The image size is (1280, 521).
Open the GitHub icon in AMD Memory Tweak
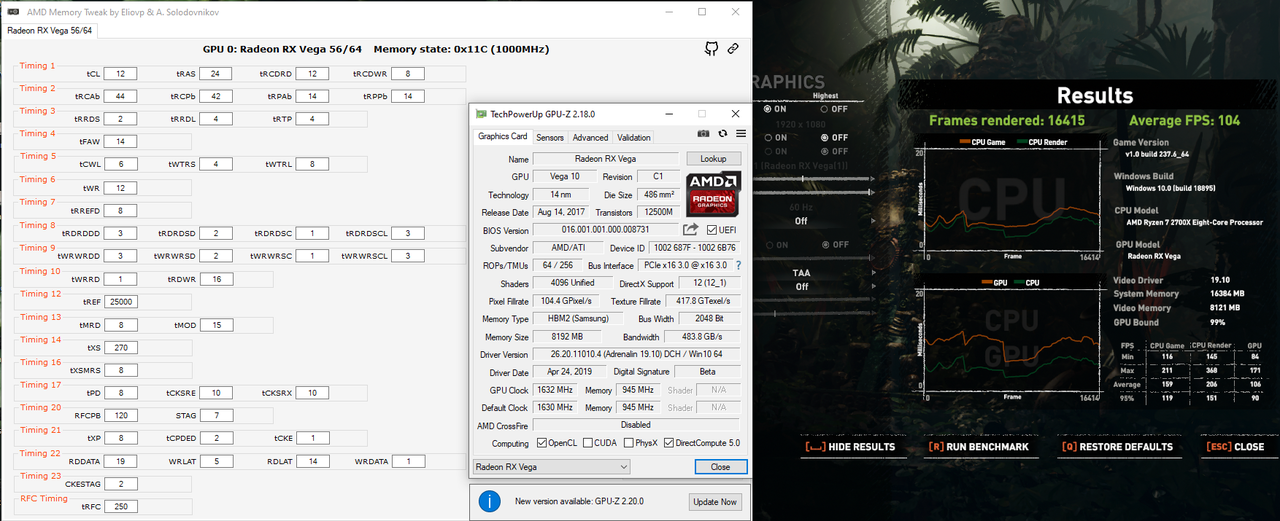pyautogui.click(x=711, y=48)
